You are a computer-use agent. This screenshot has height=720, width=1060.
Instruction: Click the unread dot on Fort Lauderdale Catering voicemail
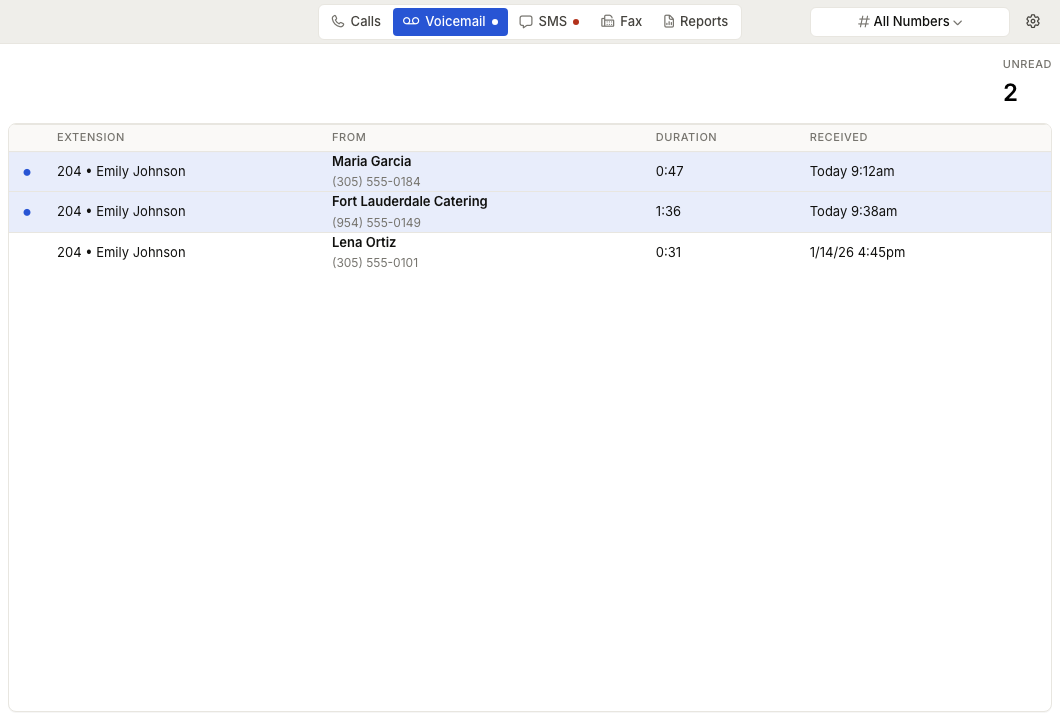tap(27, 212)
